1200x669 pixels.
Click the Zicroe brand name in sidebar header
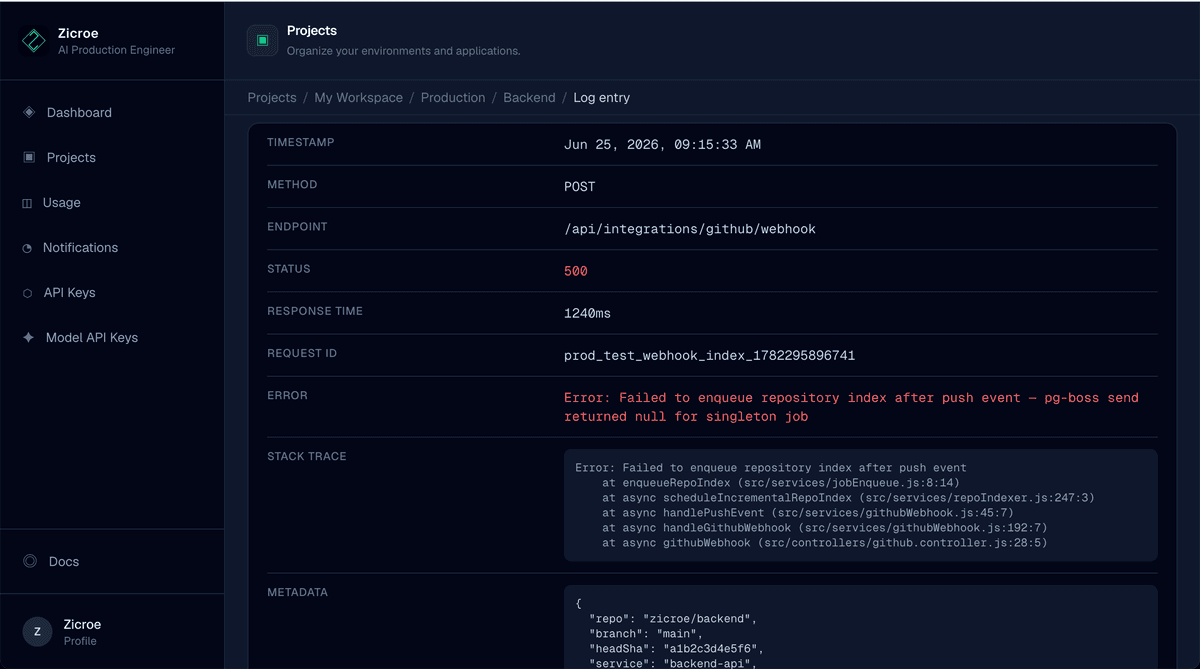78,33
